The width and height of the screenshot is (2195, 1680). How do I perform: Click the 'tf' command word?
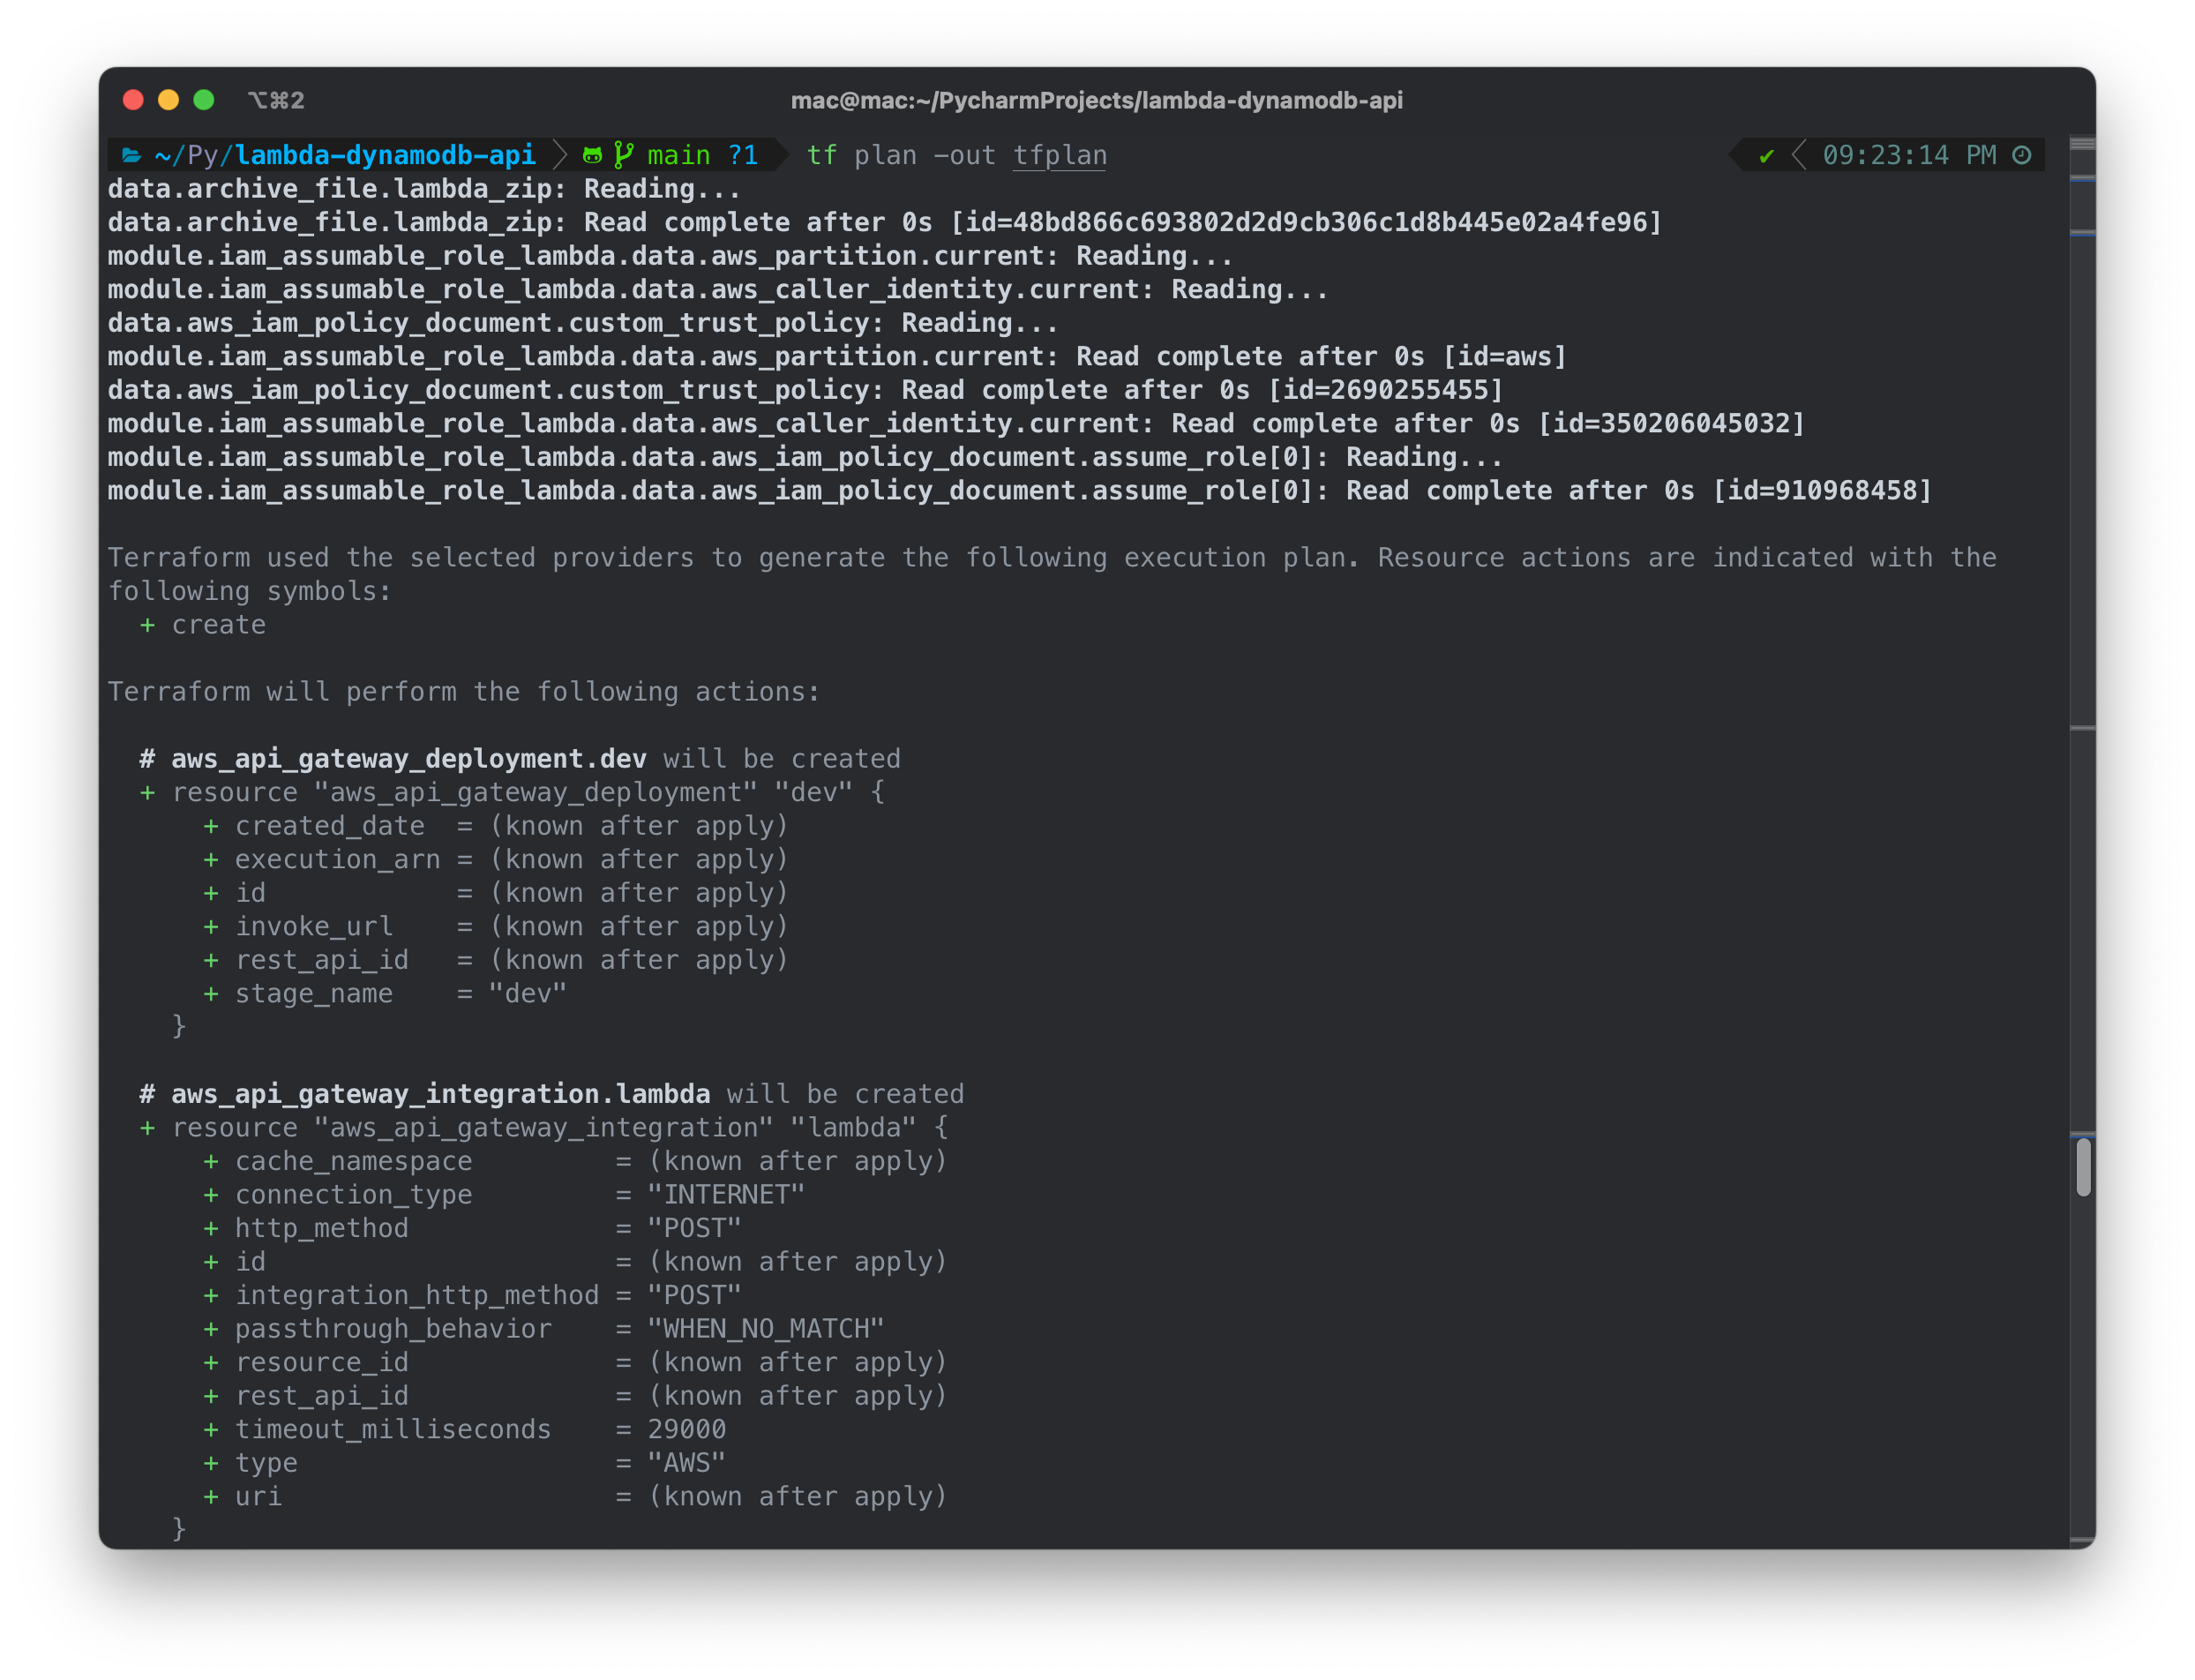click(x=821, y=155)
